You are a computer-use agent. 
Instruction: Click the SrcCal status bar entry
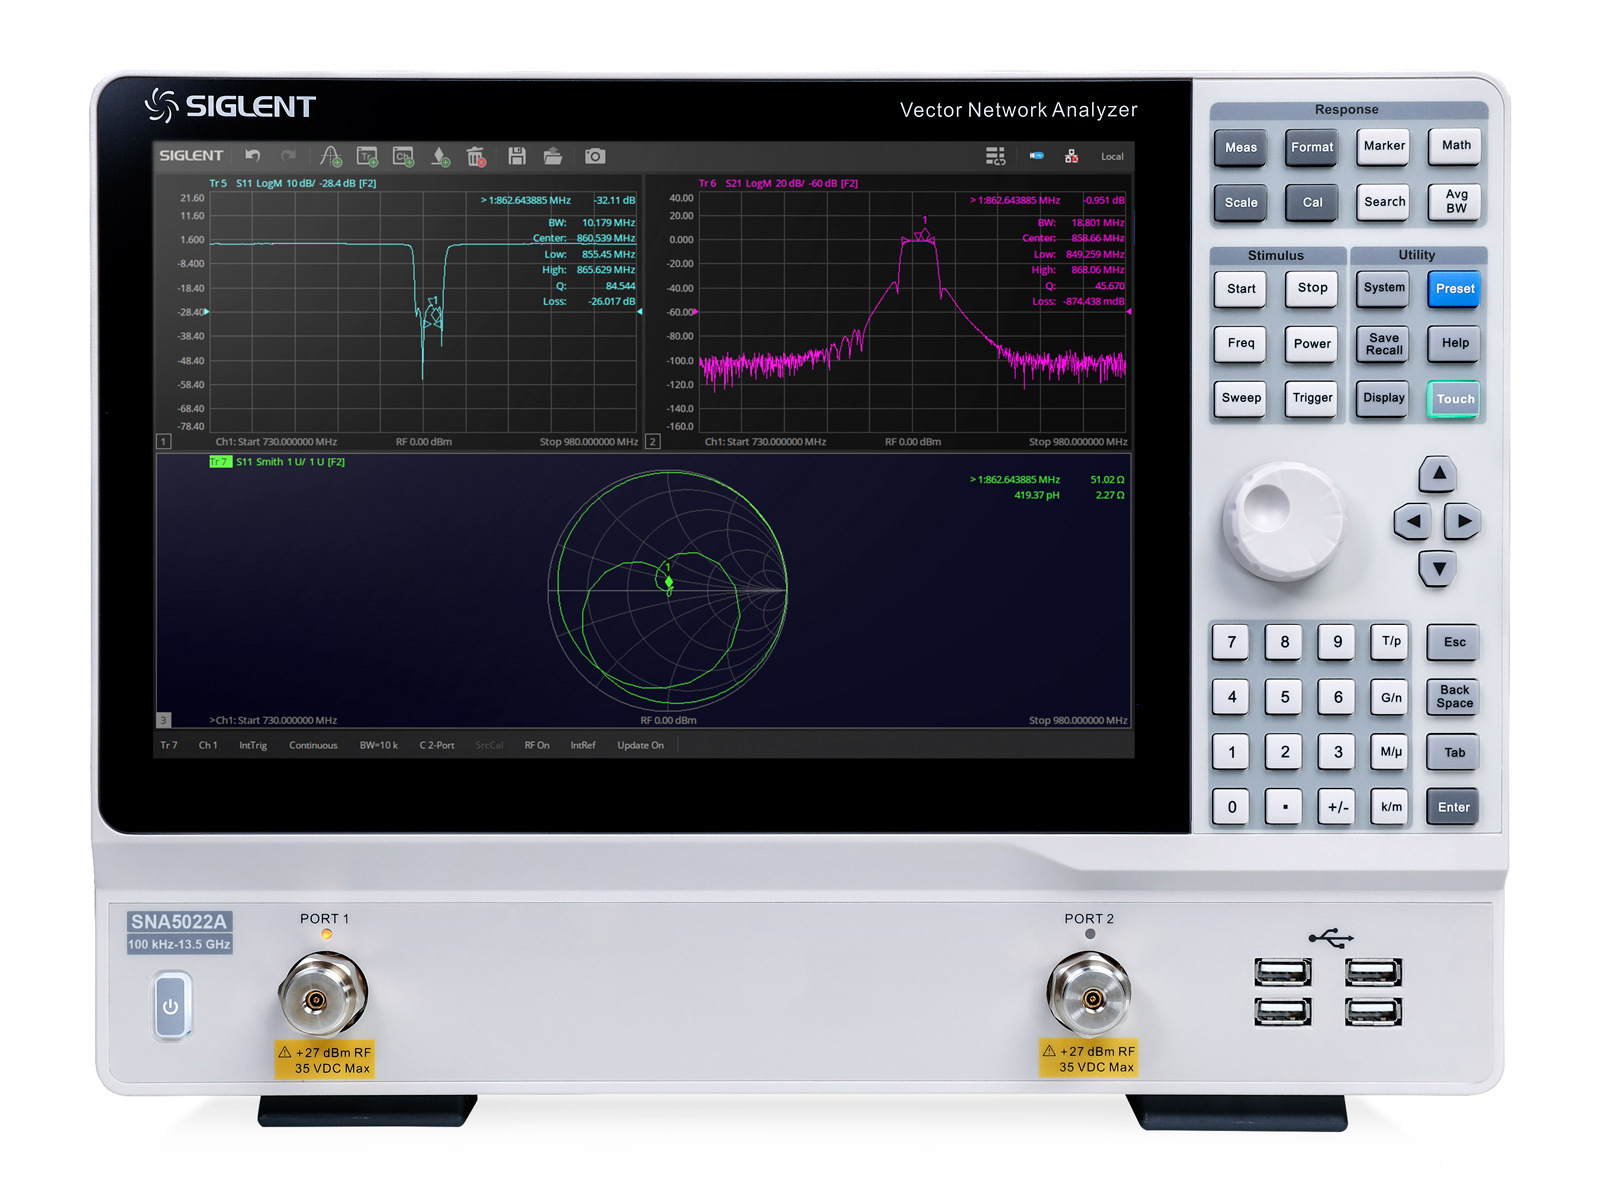coord(489,745)
